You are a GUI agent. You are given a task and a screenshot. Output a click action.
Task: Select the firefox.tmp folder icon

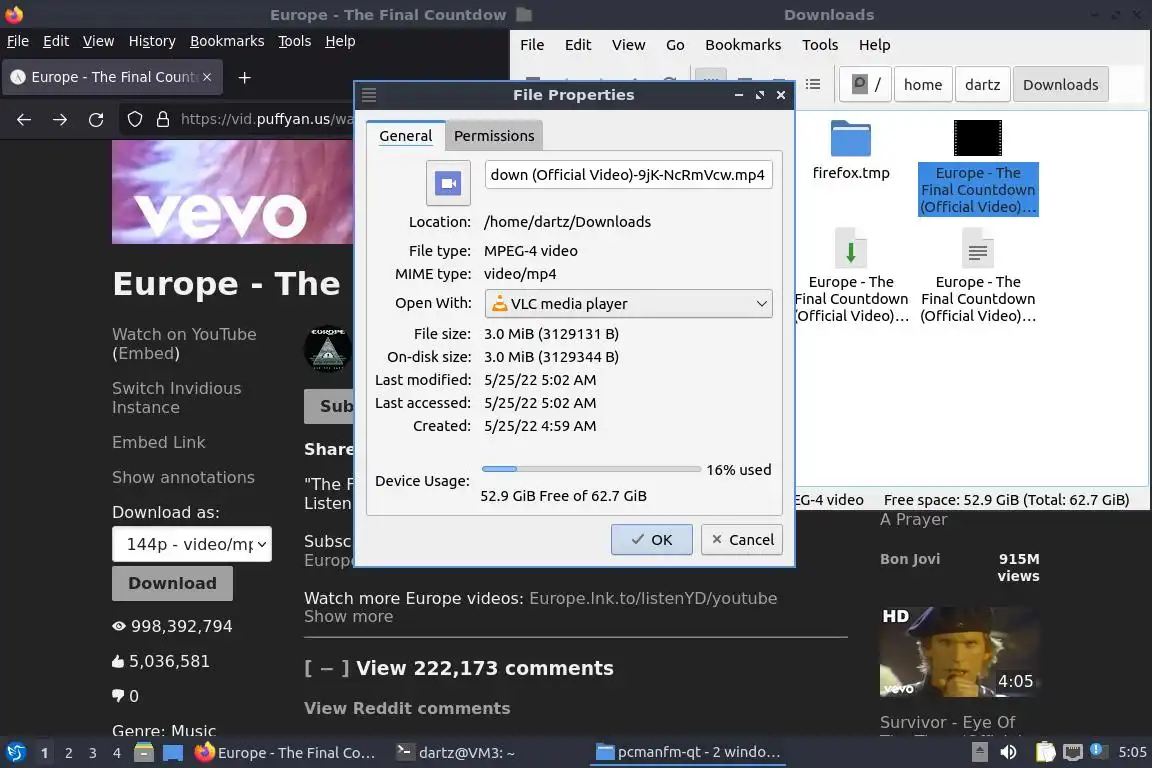click(x=851, y=138)
